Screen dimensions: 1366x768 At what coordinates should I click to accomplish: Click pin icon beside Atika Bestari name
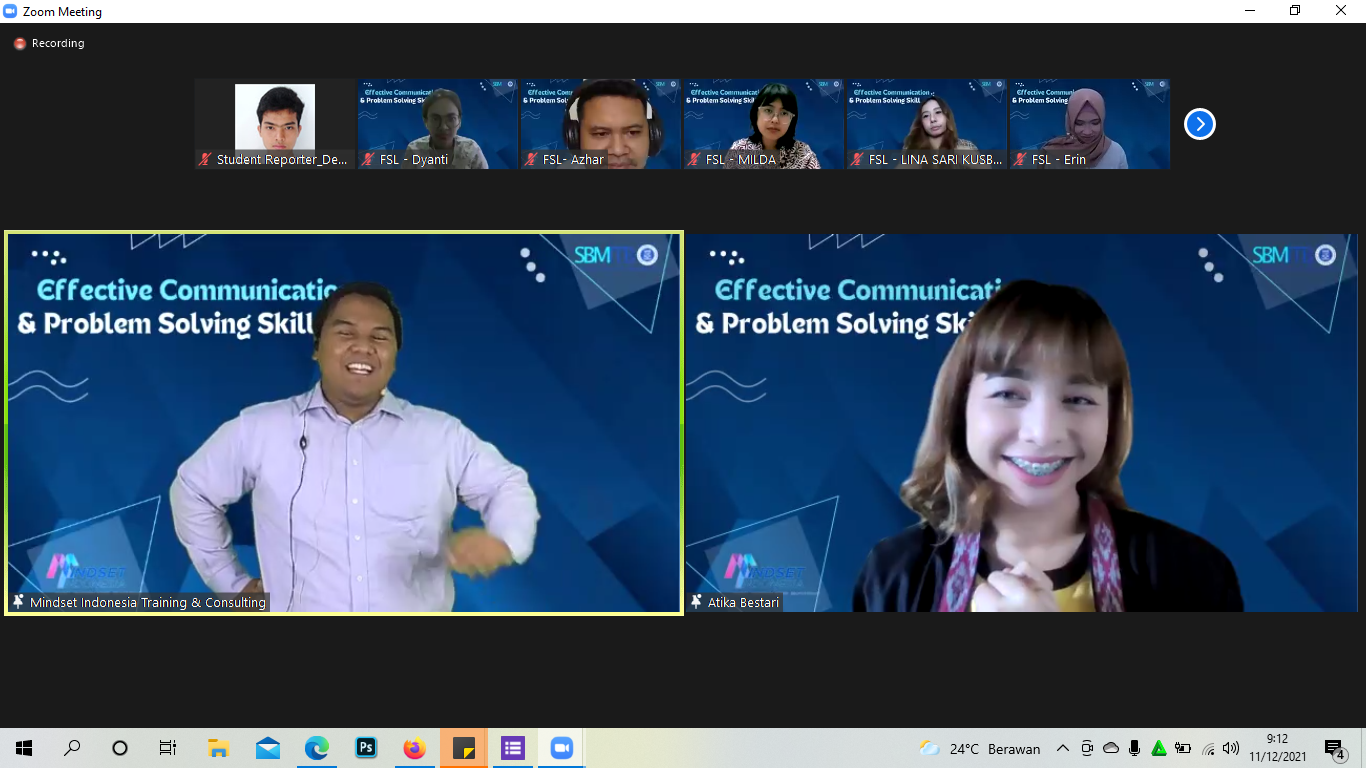coord(696,602)
